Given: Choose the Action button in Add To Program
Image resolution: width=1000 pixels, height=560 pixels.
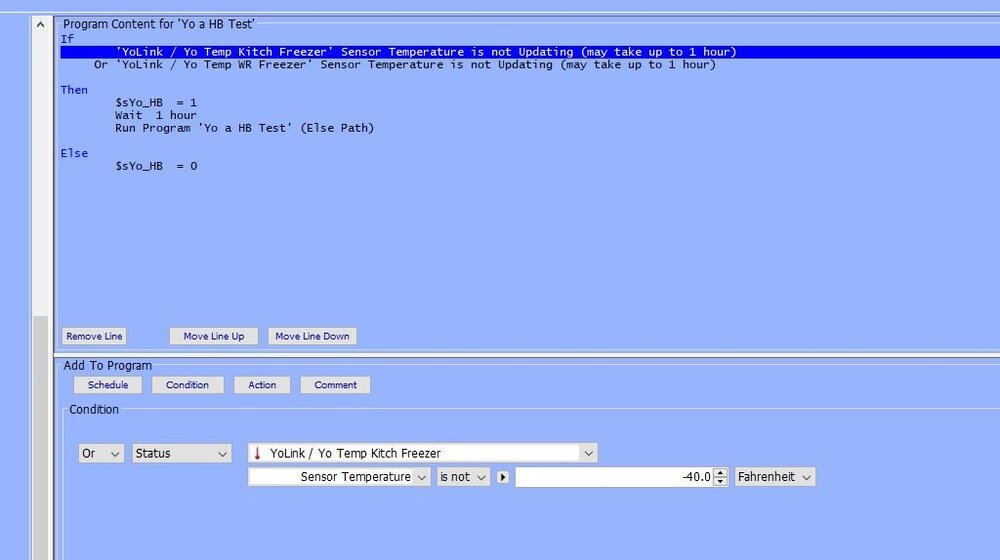Looking at the screenshot, I should 262,385.
